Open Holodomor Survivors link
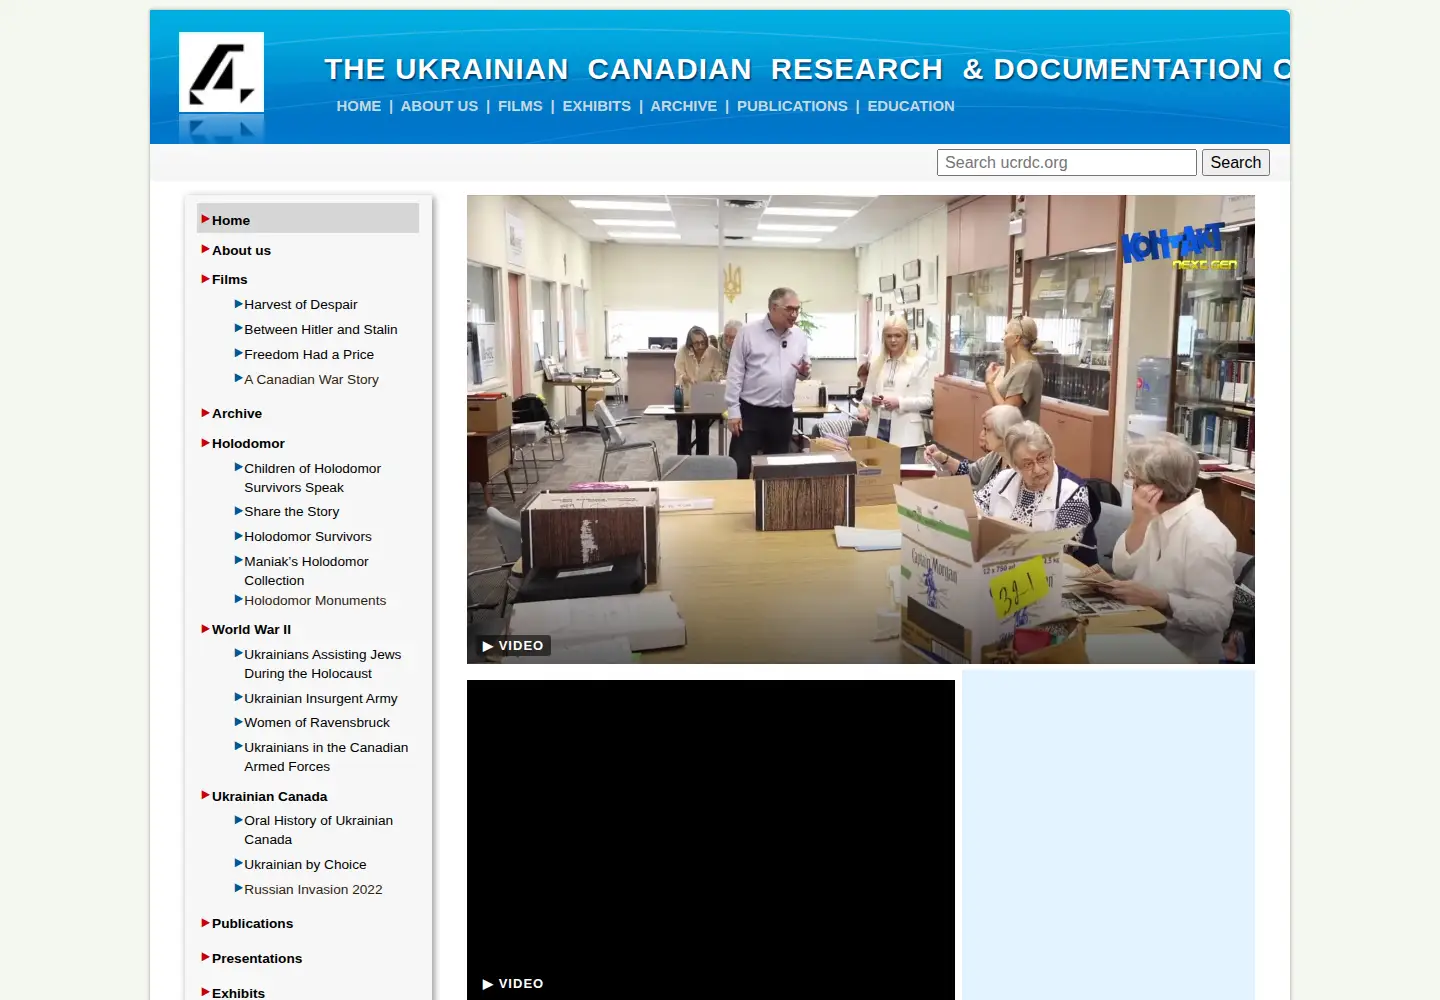 pyautogui.click(x=308, y=536)
